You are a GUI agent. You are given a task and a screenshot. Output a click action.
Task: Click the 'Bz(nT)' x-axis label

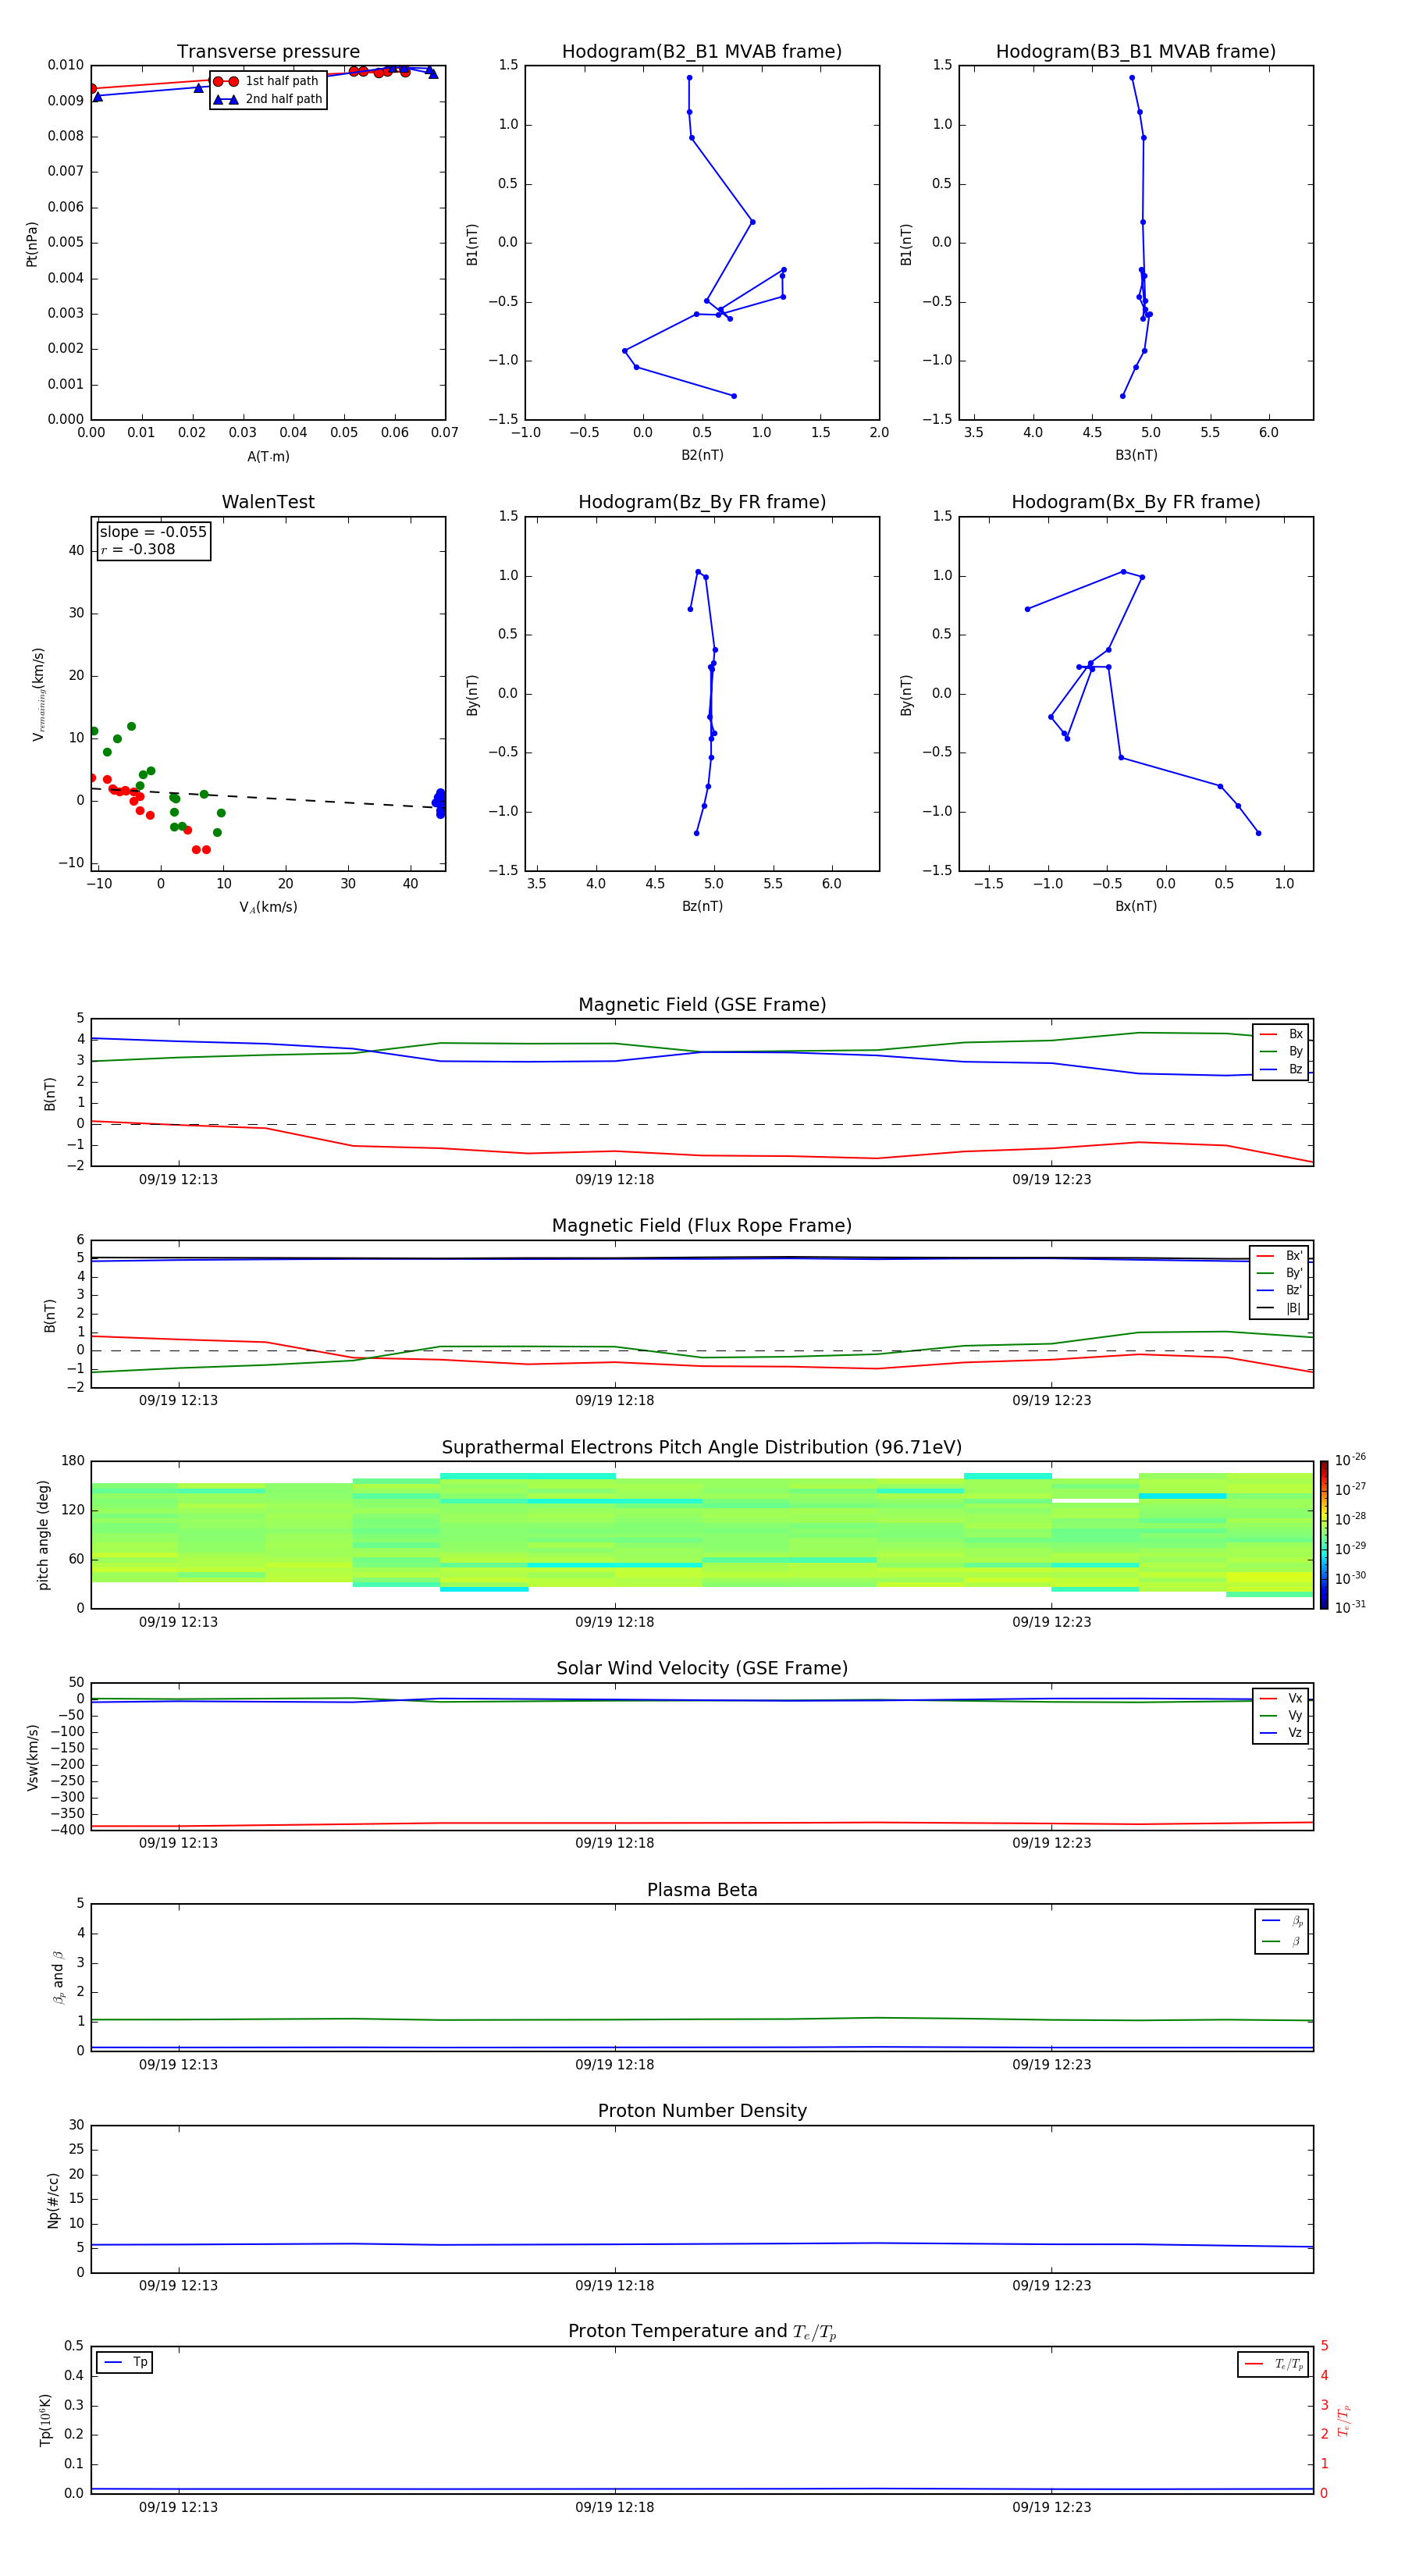point(702,906)
